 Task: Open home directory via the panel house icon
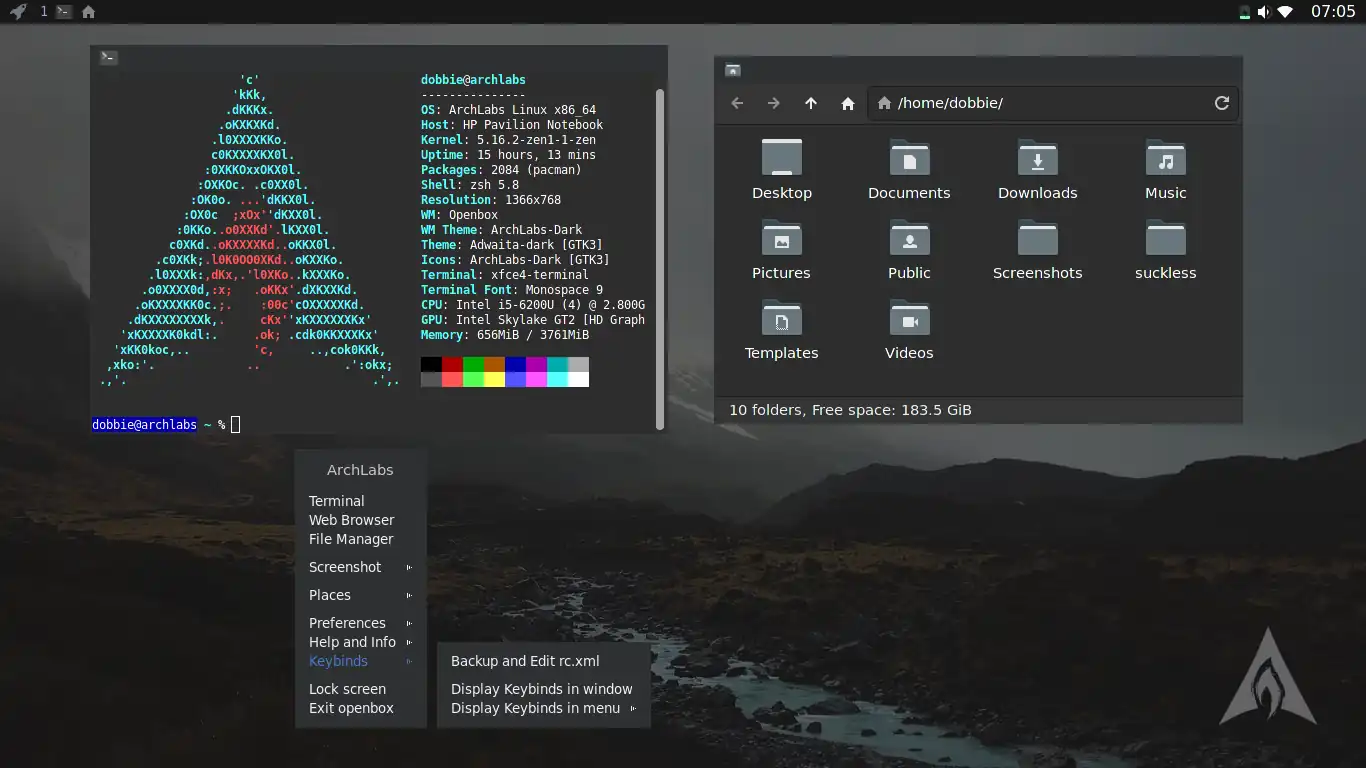click(88, 11)
